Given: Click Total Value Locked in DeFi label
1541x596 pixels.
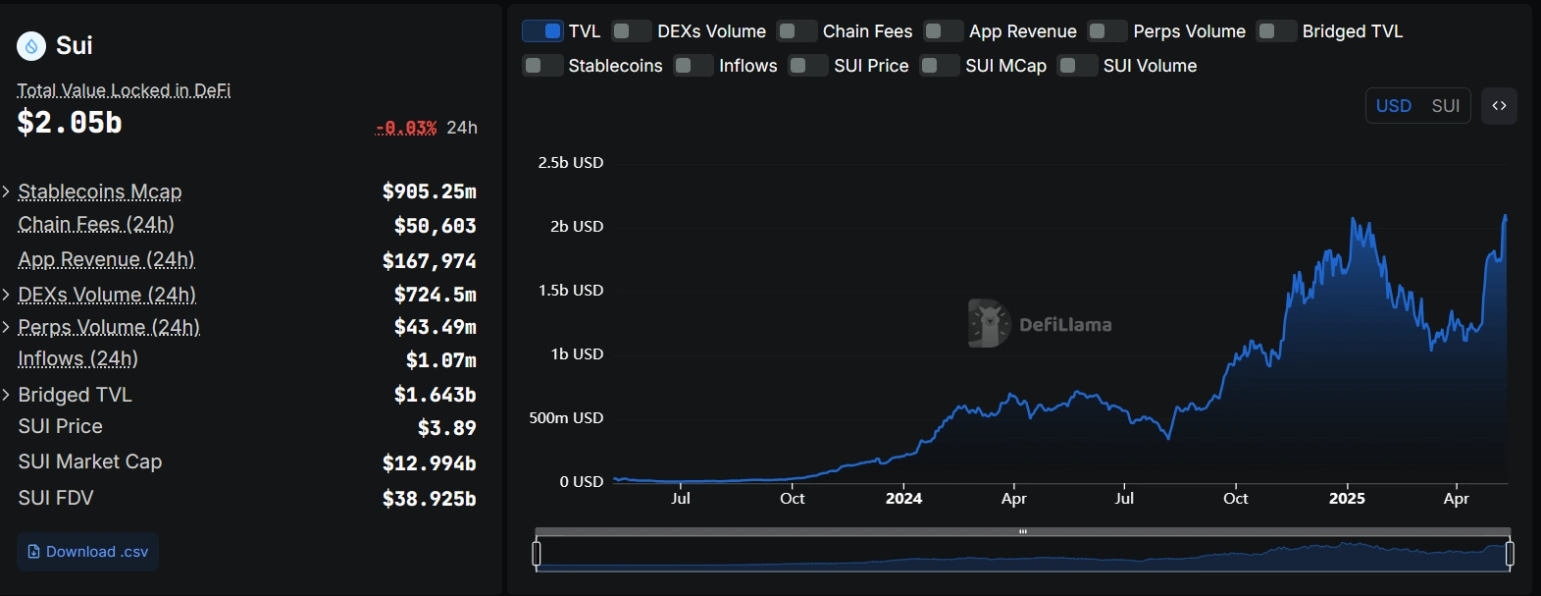Looking at the screenshot, I should pyautogui.click(x=124, y=90).
